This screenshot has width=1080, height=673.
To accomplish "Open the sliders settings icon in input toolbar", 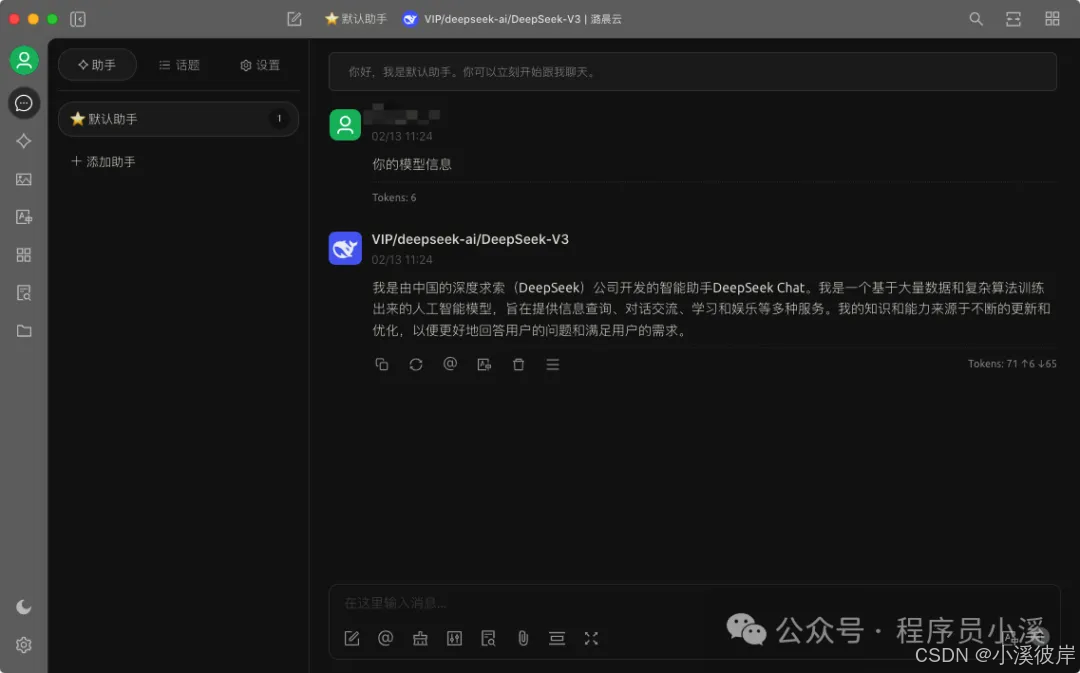I will pyautogui.click(x=455, y=639).
